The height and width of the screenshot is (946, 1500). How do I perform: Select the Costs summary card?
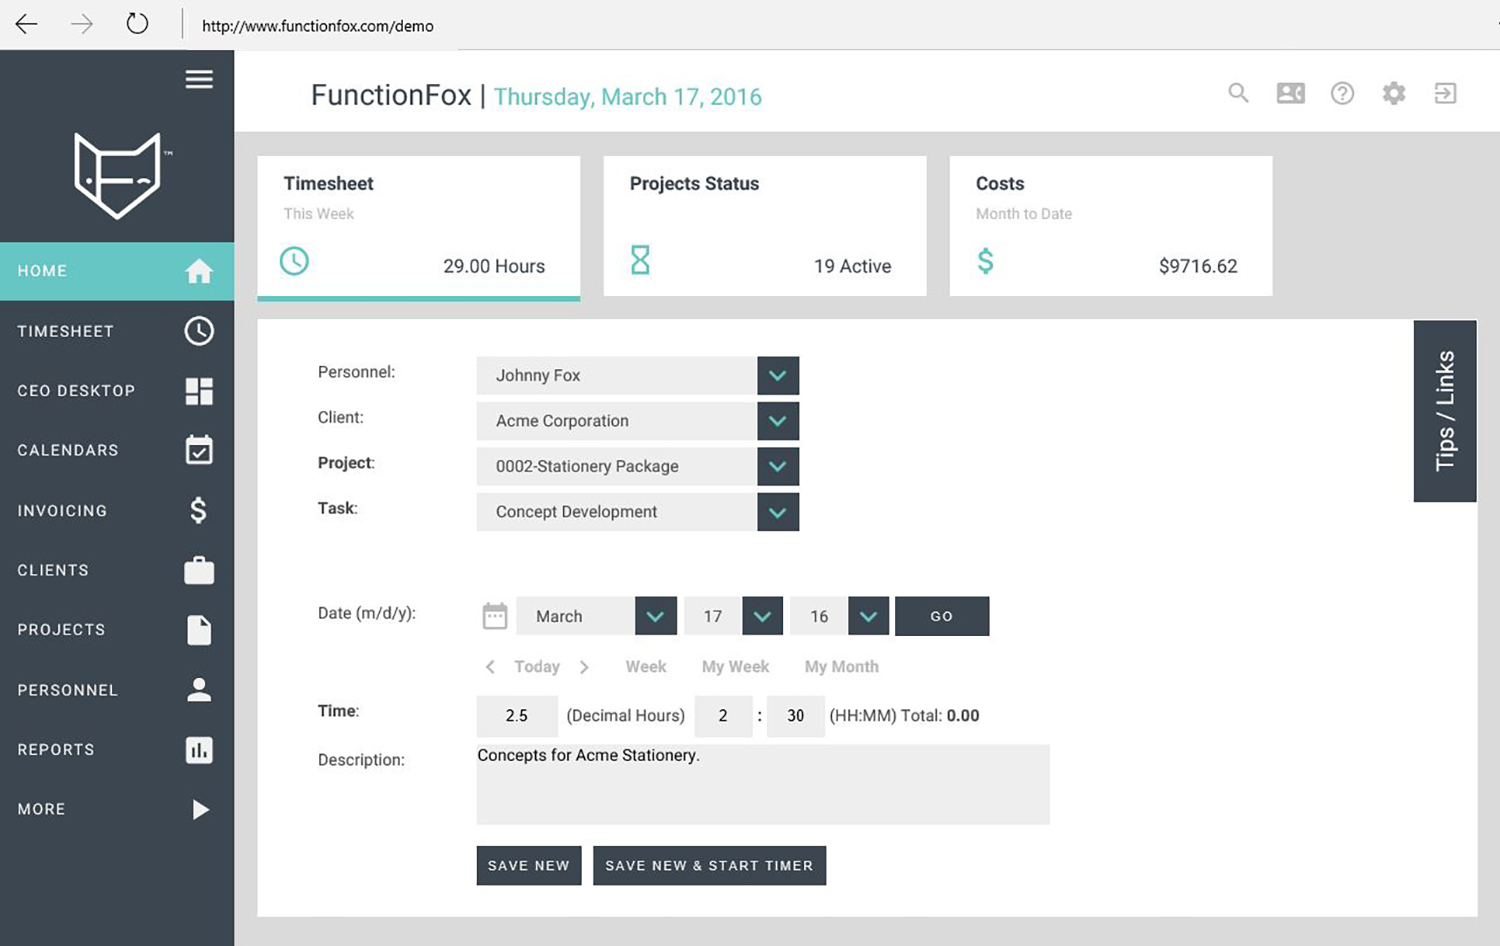tap(1111, 226)
